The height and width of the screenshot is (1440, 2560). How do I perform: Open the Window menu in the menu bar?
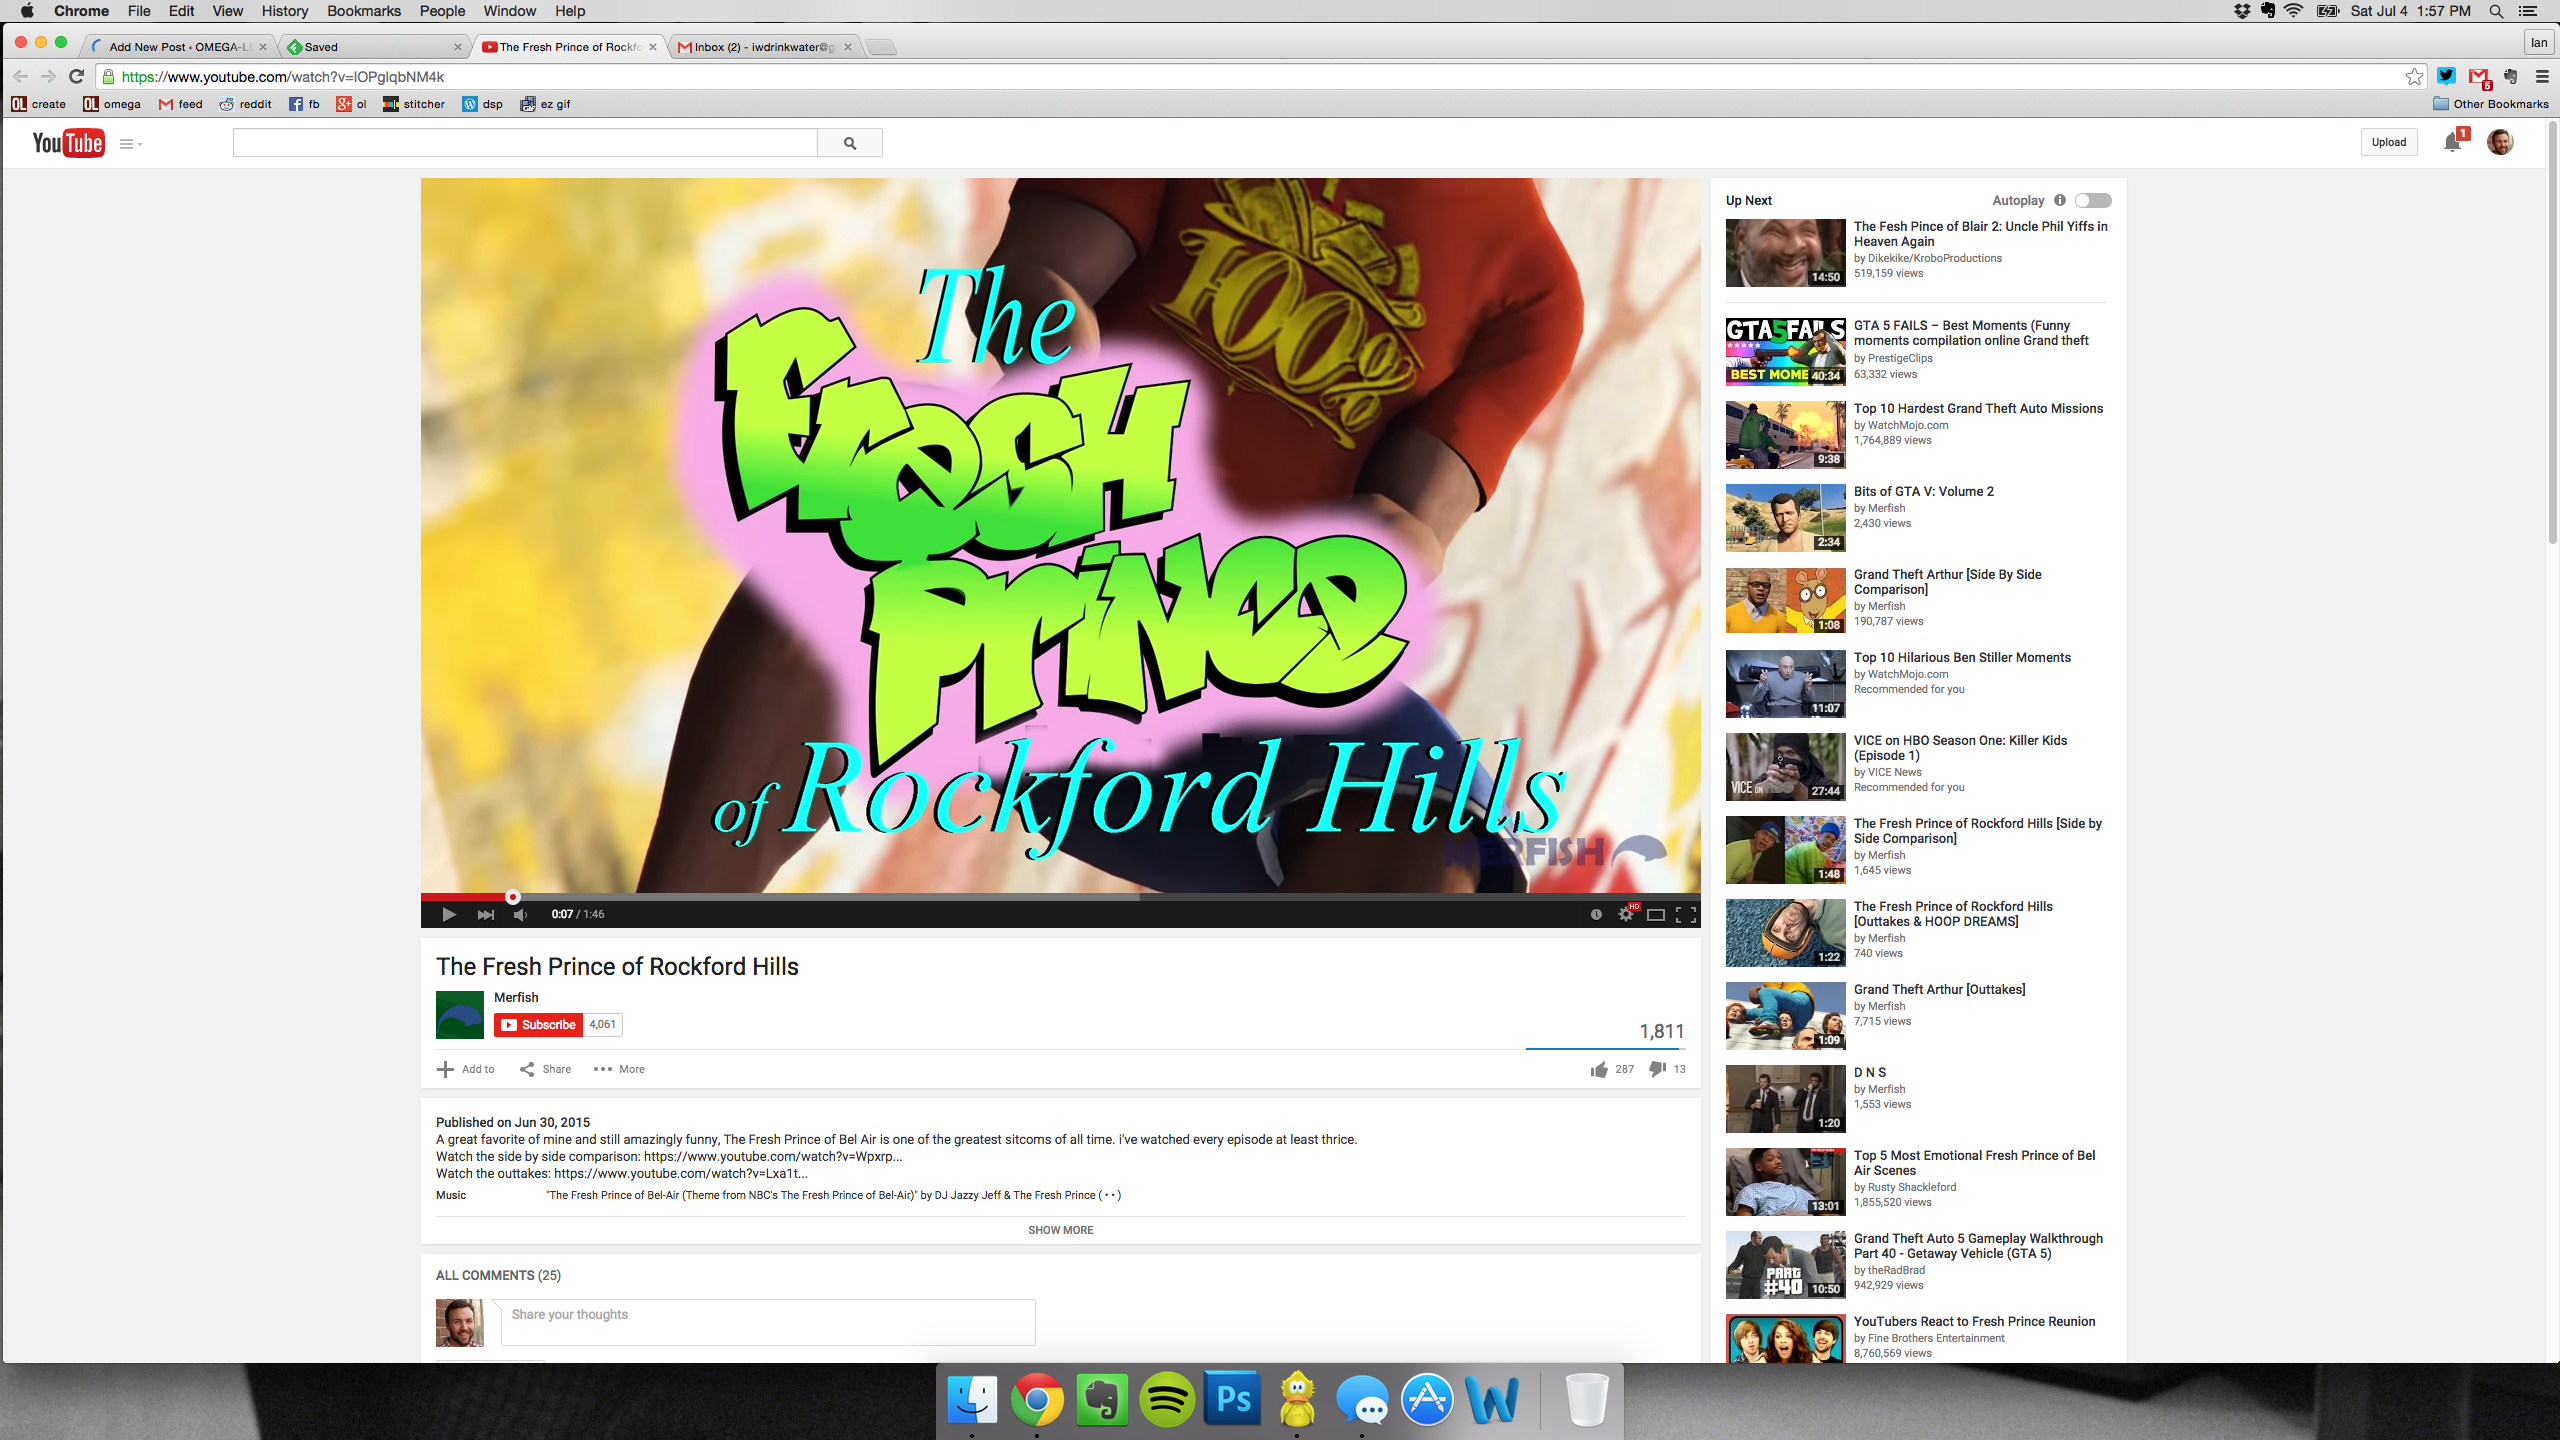tap(510, 11)
